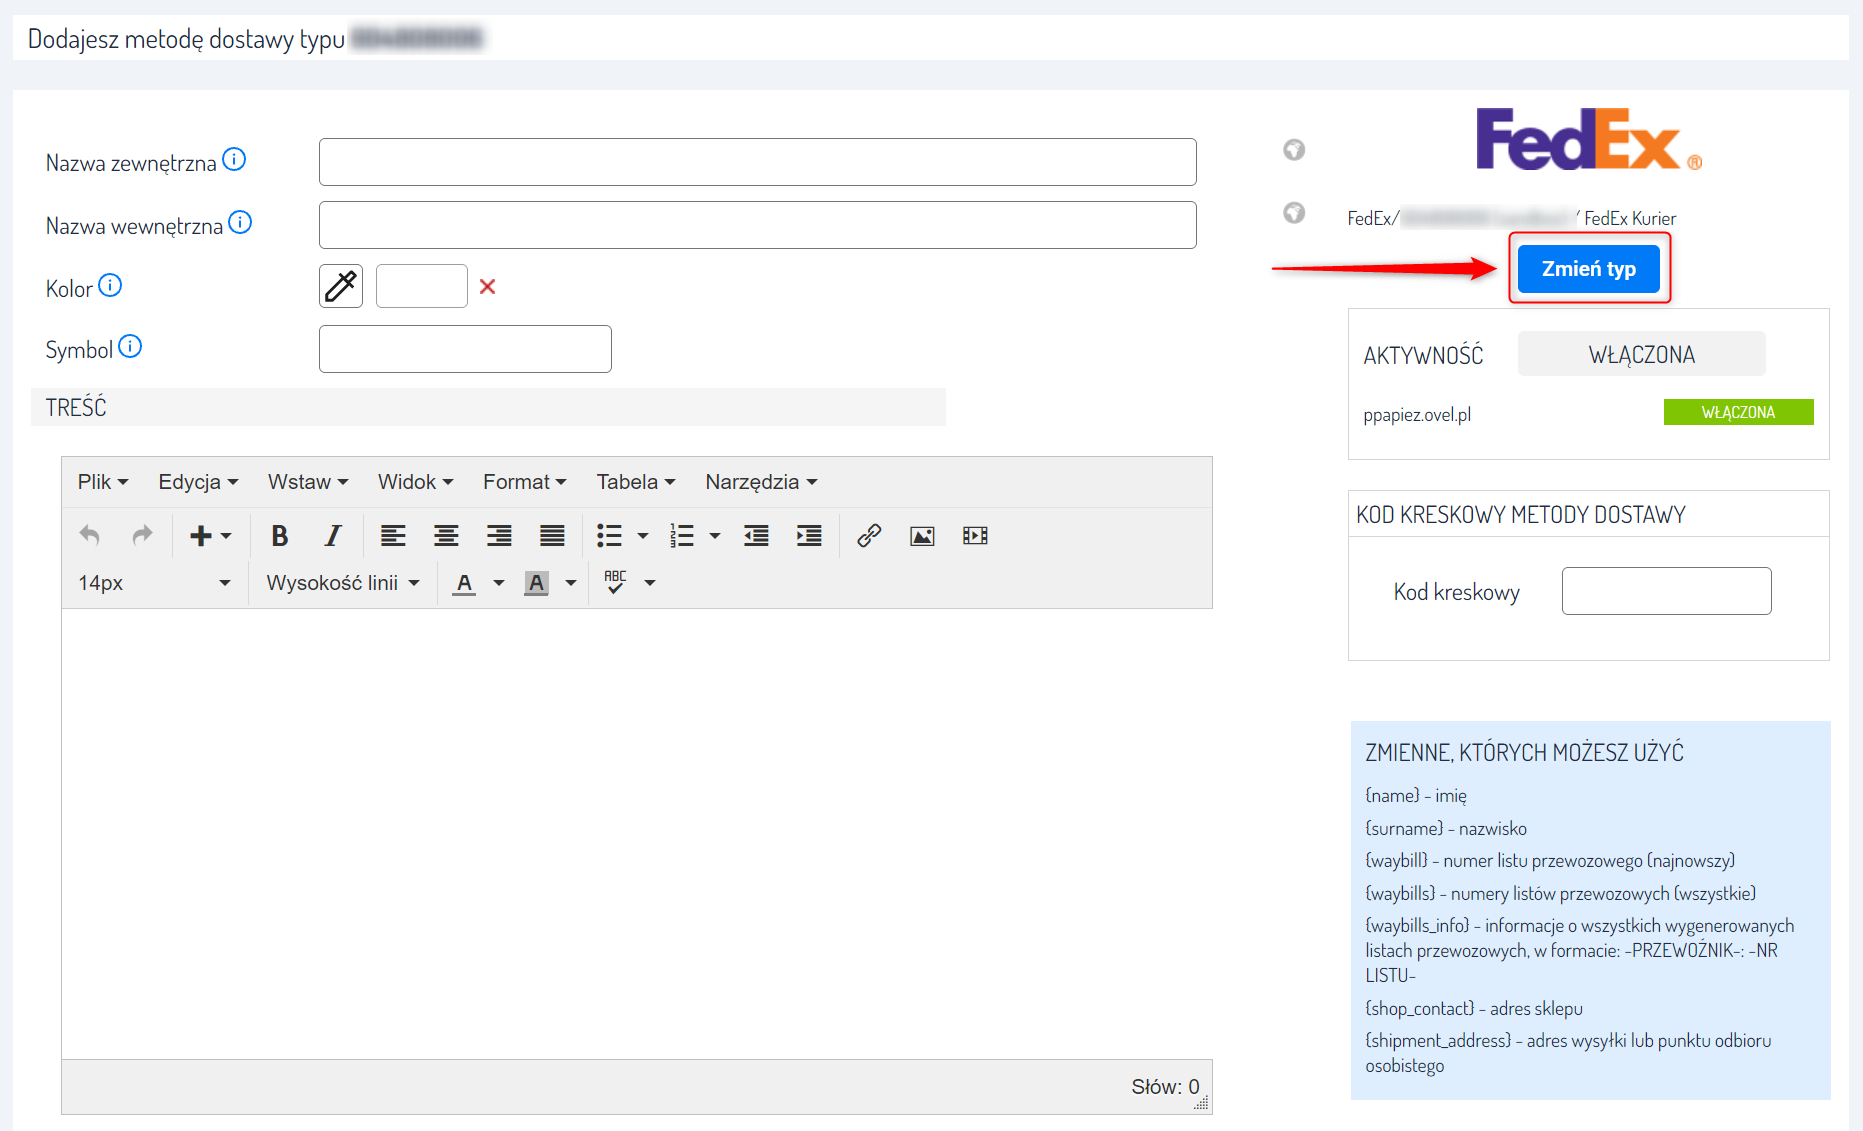Decrease the indent
This screenshot has height=1131, width=1863.
click(x=756, y=536)
